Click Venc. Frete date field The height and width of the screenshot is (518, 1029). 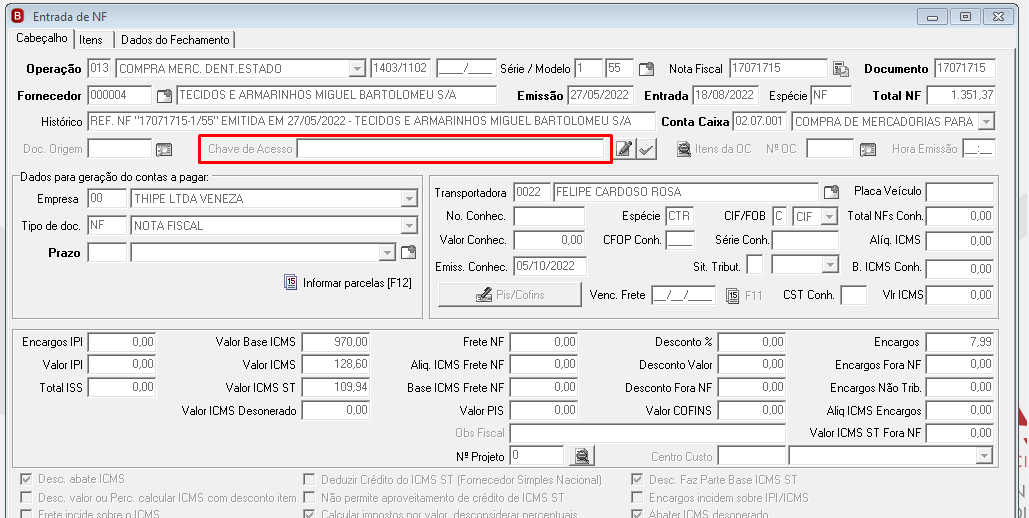tap(684, 295)
